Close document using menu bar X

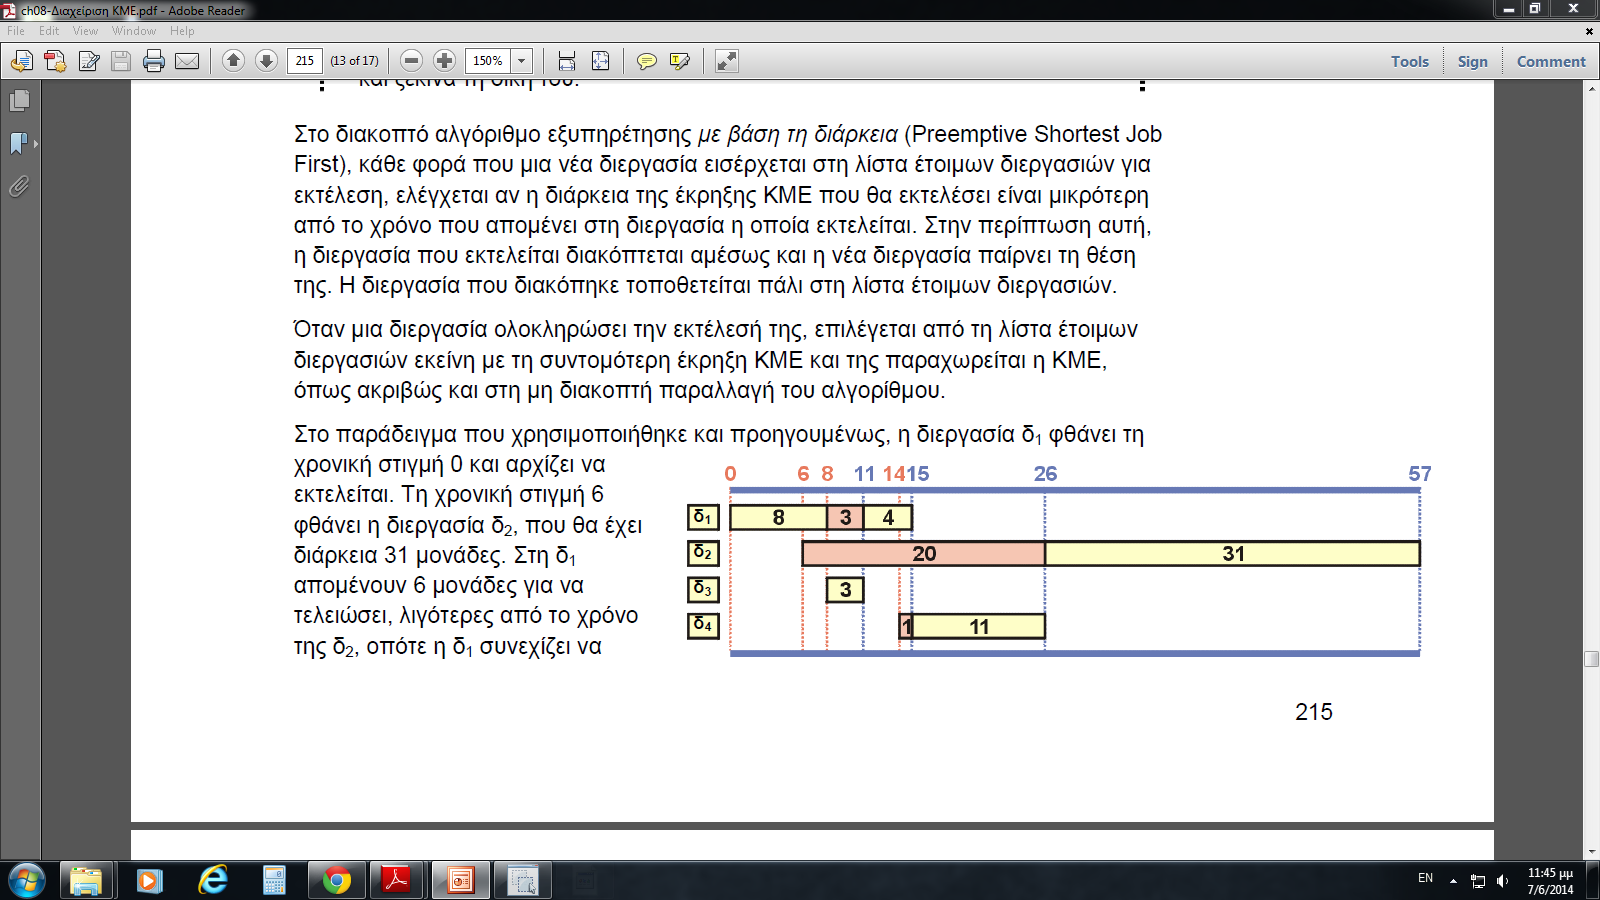pyautogui.click(x=1589, y=31)
